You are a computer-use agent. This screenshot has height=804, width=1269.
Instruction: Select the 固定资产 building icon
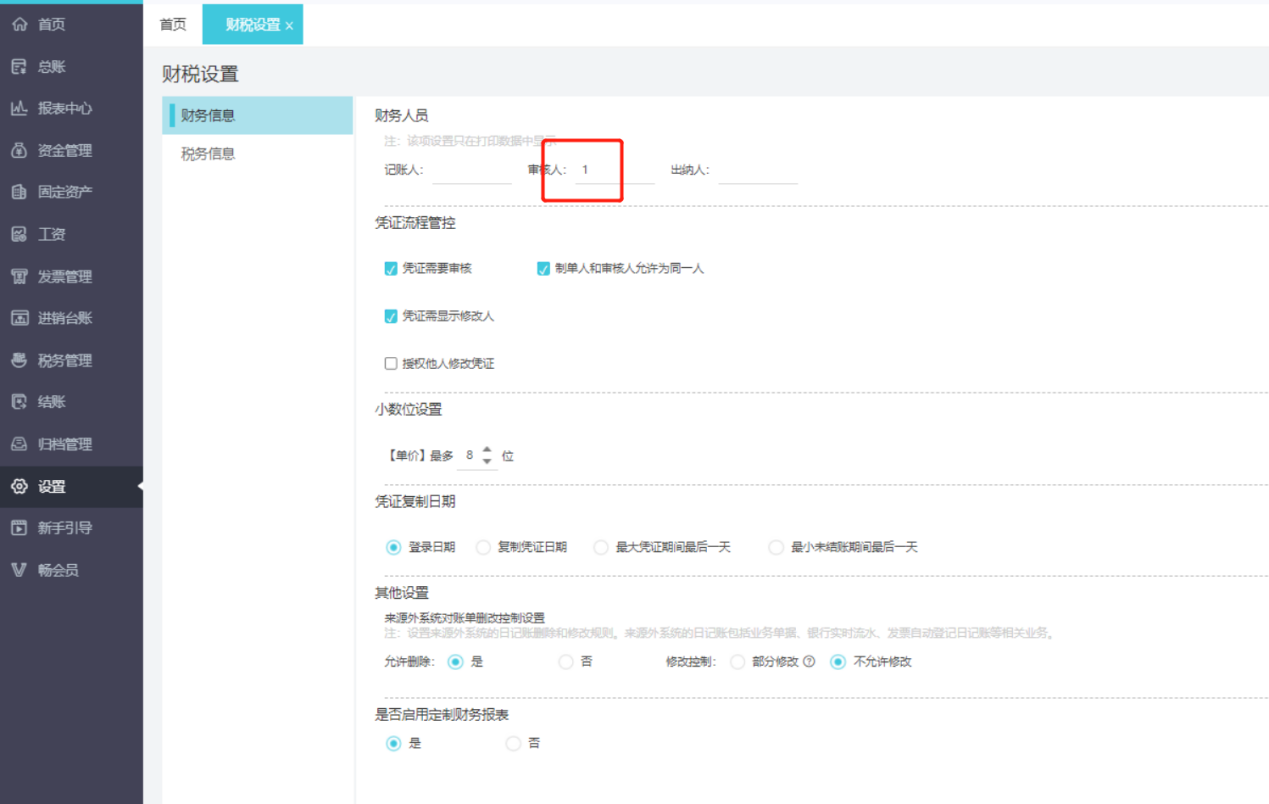point(19,192)
